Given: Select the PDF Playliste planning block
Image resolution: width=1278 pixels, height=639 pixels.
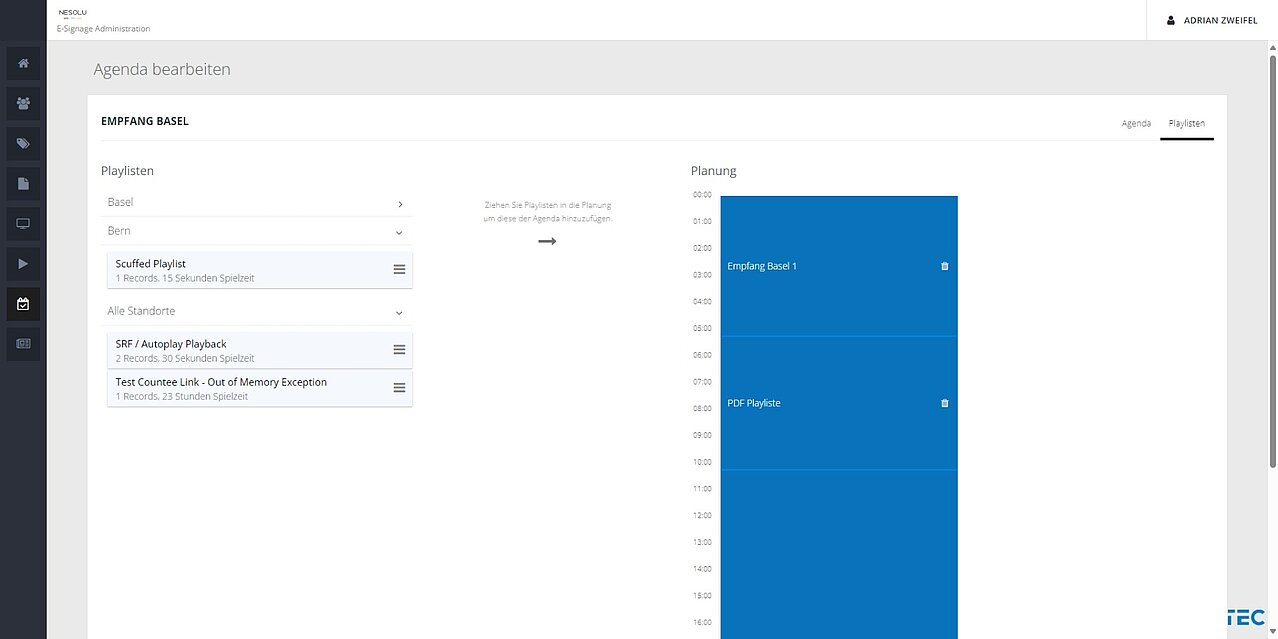Looking at the screenshot, I should [839, 403].
